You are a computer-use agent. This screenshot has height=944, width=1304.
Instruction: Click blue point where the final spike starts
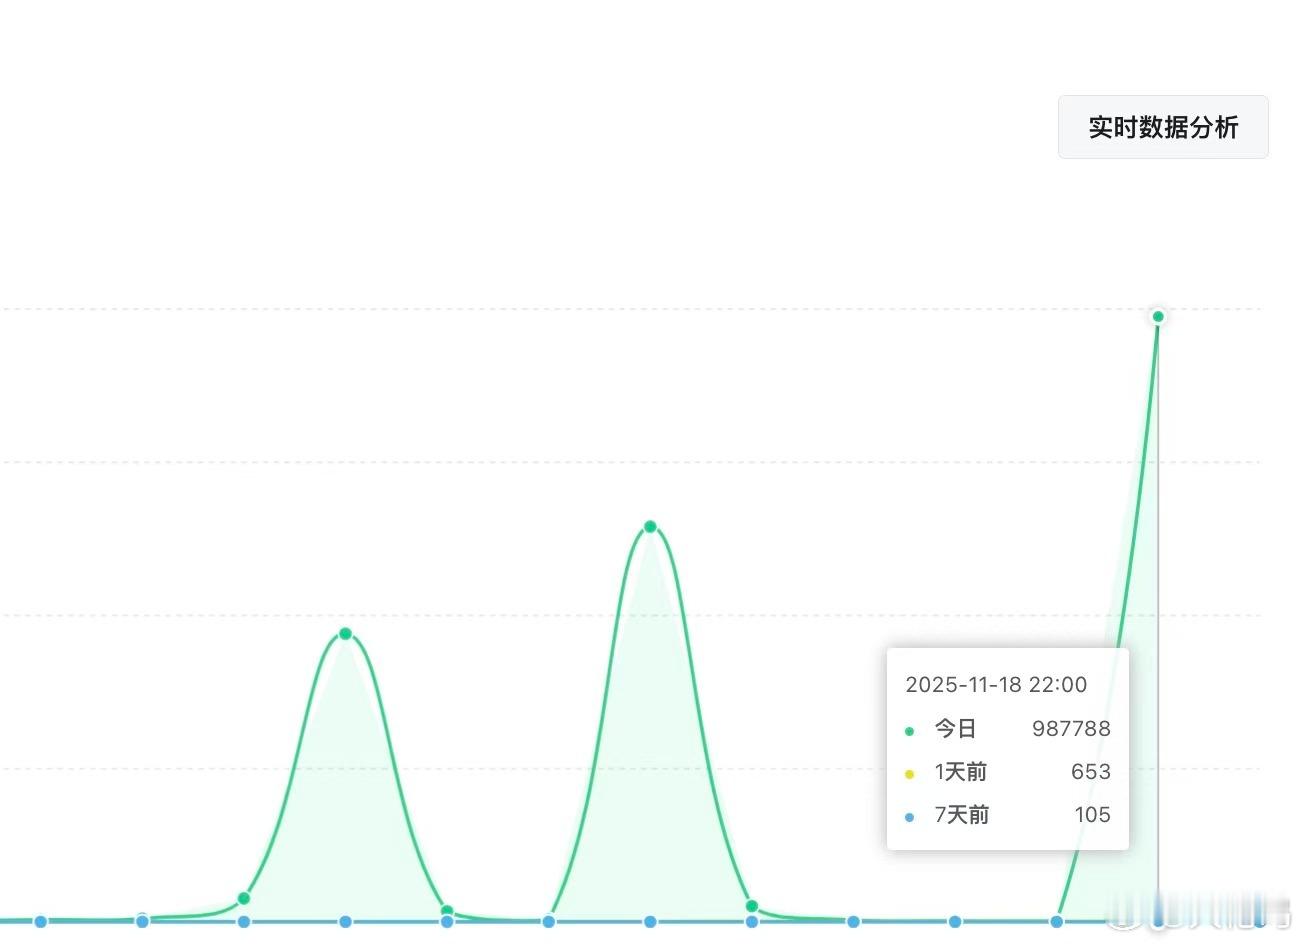coord(1056,921)
